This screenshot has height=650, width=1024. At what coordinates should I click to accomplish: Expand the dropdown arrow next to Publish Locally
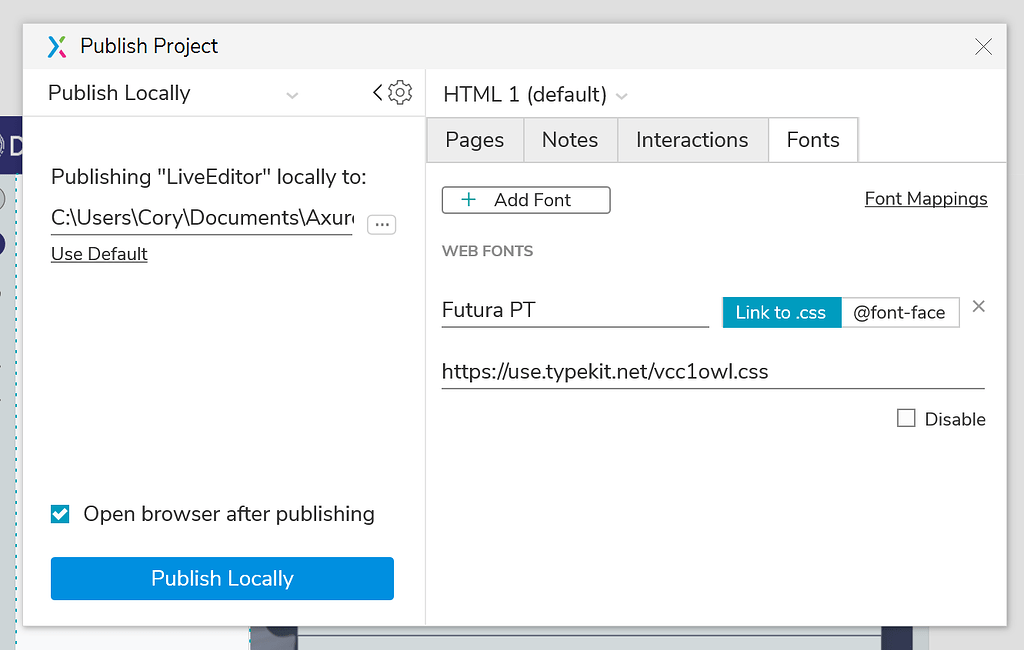pyautogui.click(x=292, y=93)
